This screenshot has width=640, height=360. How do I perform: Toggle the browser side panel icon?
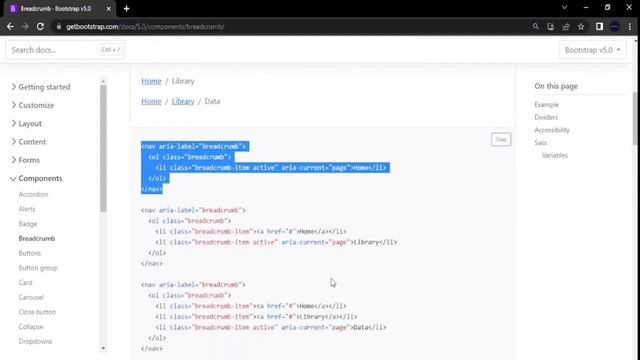click(x=599, y=27)
